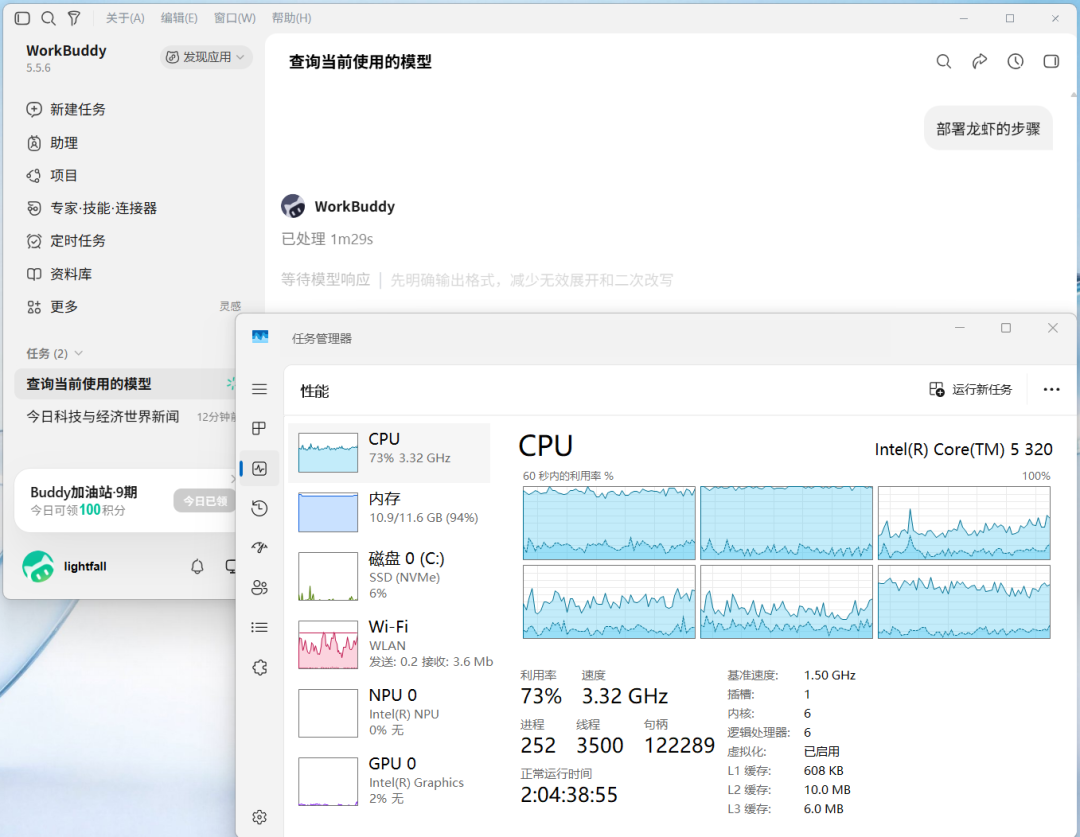The image size is (1080, 837).
Task: Click the 部署龙虾的步骤 message bubble
Action: click(988, 129)
